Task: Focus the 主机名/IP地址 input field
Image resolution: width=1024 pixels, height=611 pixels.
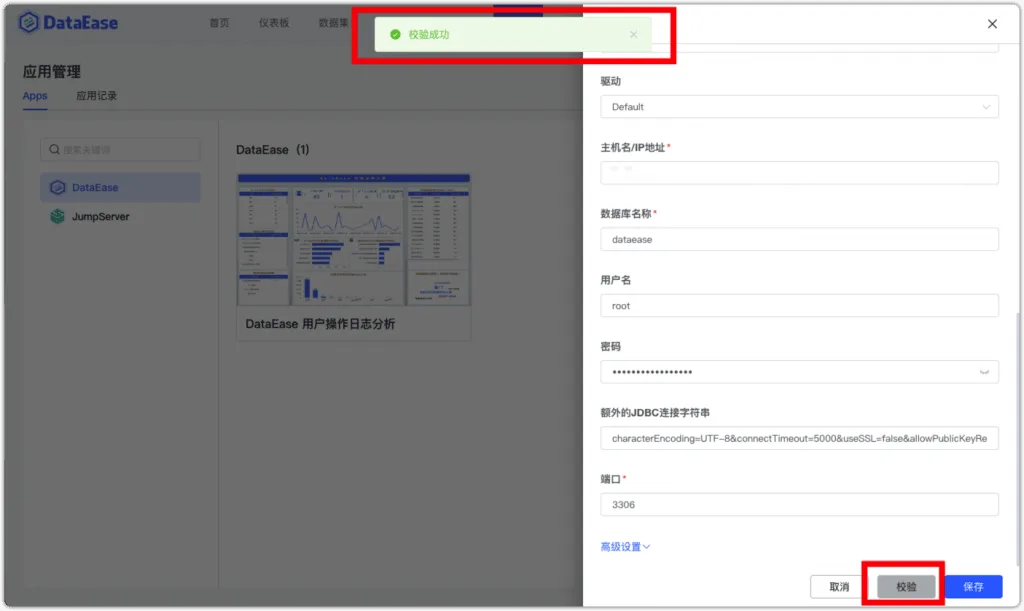Action: 799,172
